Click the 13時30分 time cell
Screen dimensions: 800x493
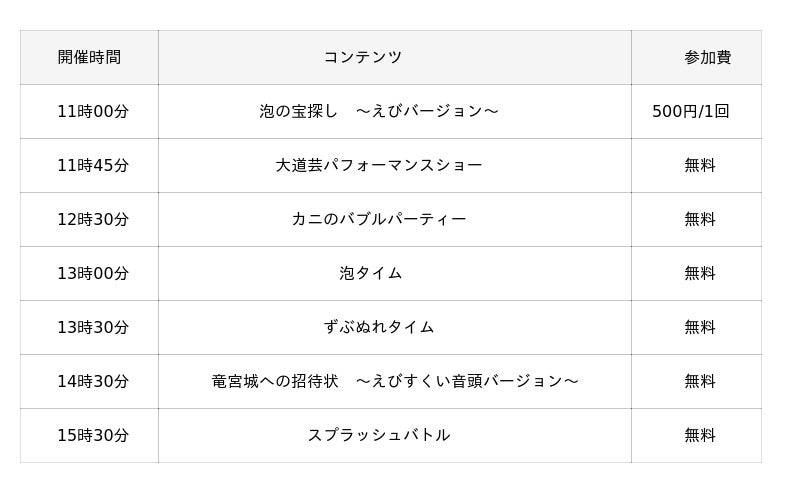click(93, 327)
